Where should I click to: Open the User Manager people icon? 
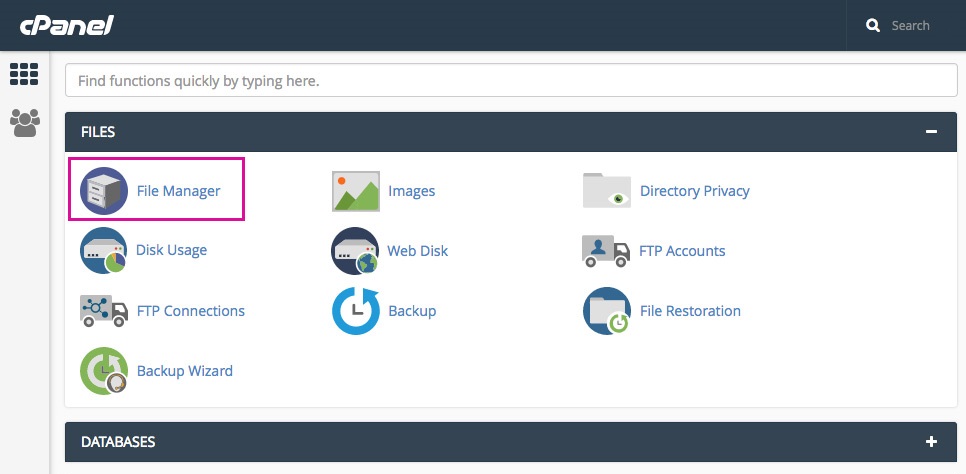25,123
